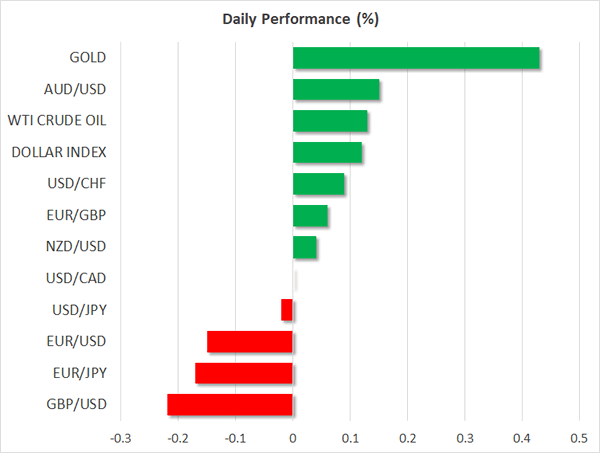This screenshot has width=600, height=453.
Task: Click the -0.3 x-axis tick label
Action: click(120, 438)
